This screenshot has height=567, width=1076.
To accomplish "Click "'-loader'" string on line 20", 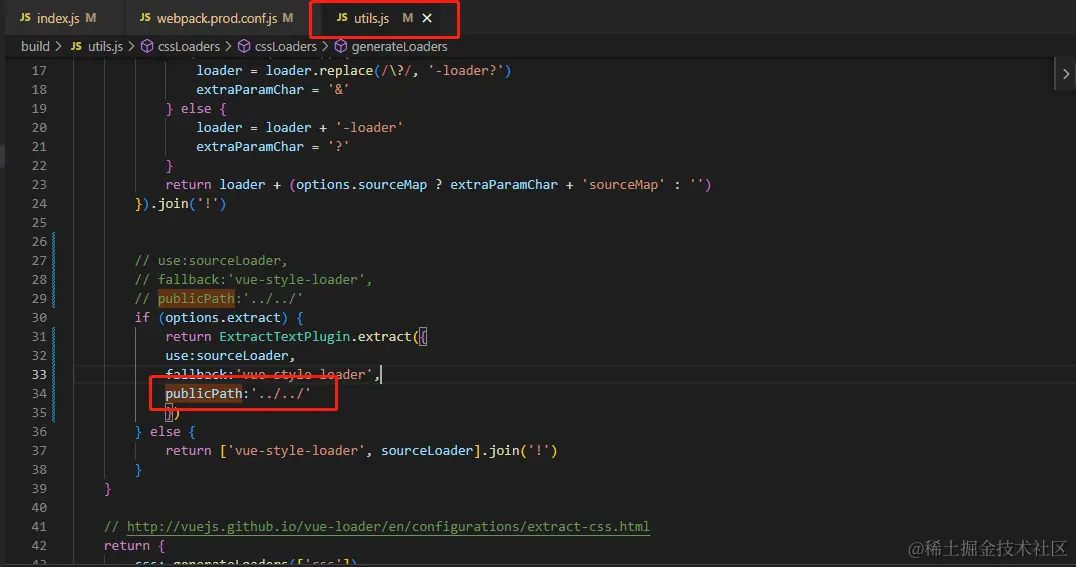I will pyautogui.click(x=369, y=128).
